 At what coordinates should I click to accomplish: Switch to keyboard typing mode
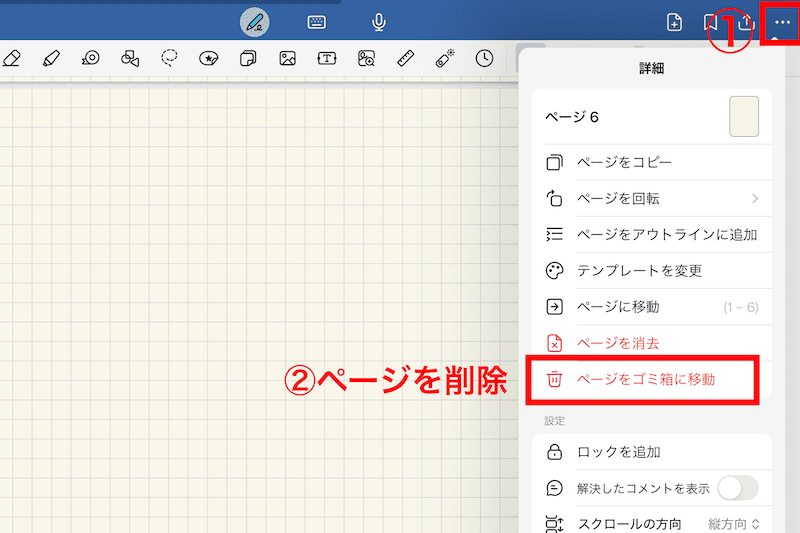(x=317, y=22)
